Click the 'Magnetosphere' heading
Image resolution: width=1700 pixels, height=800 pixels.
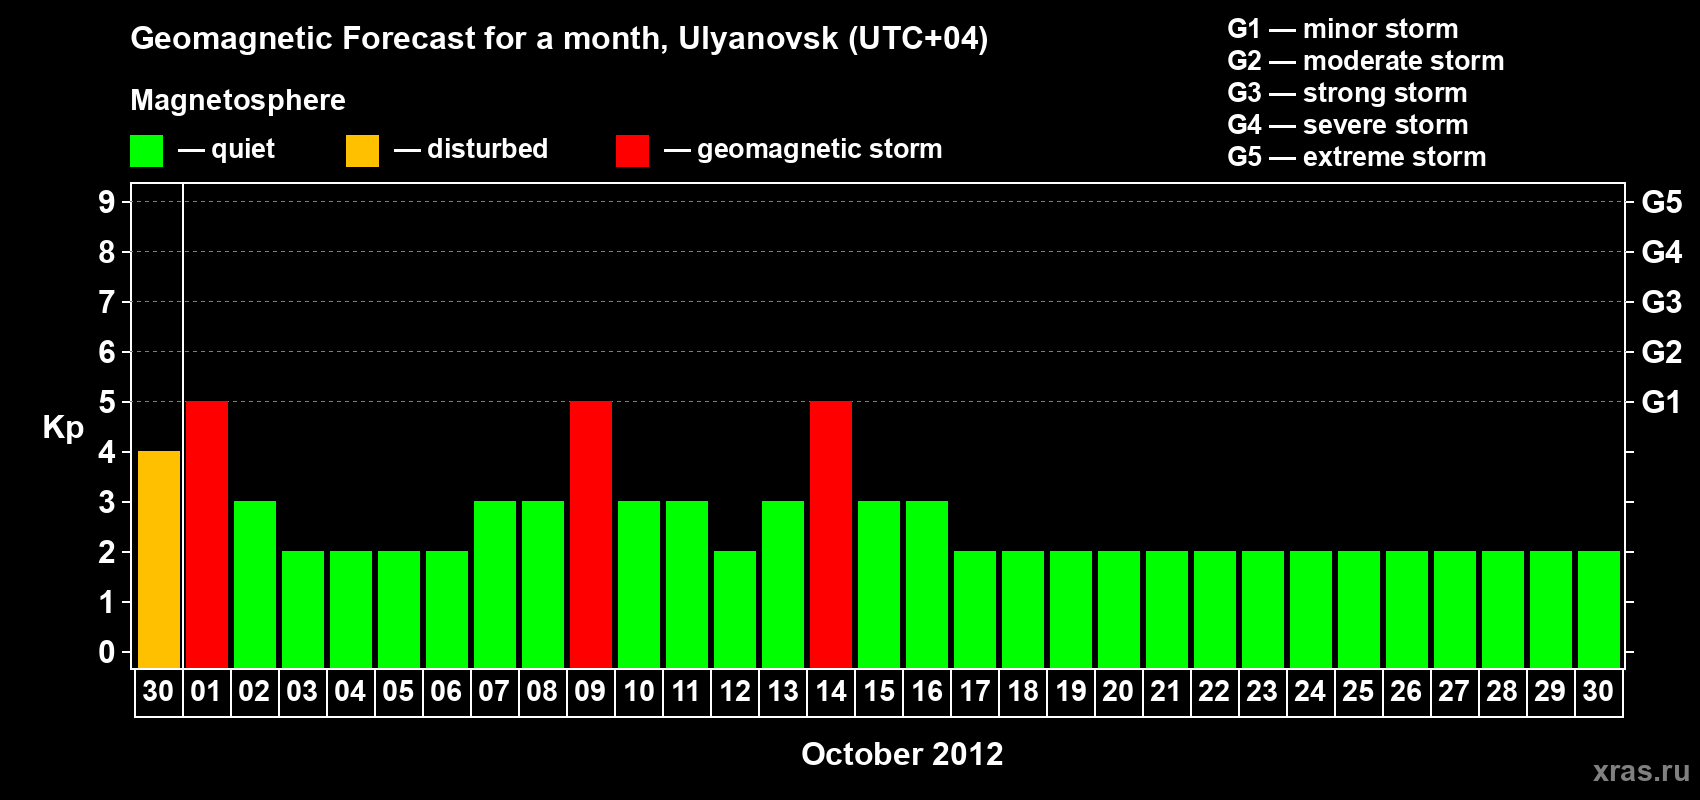(x=238, y=100)
